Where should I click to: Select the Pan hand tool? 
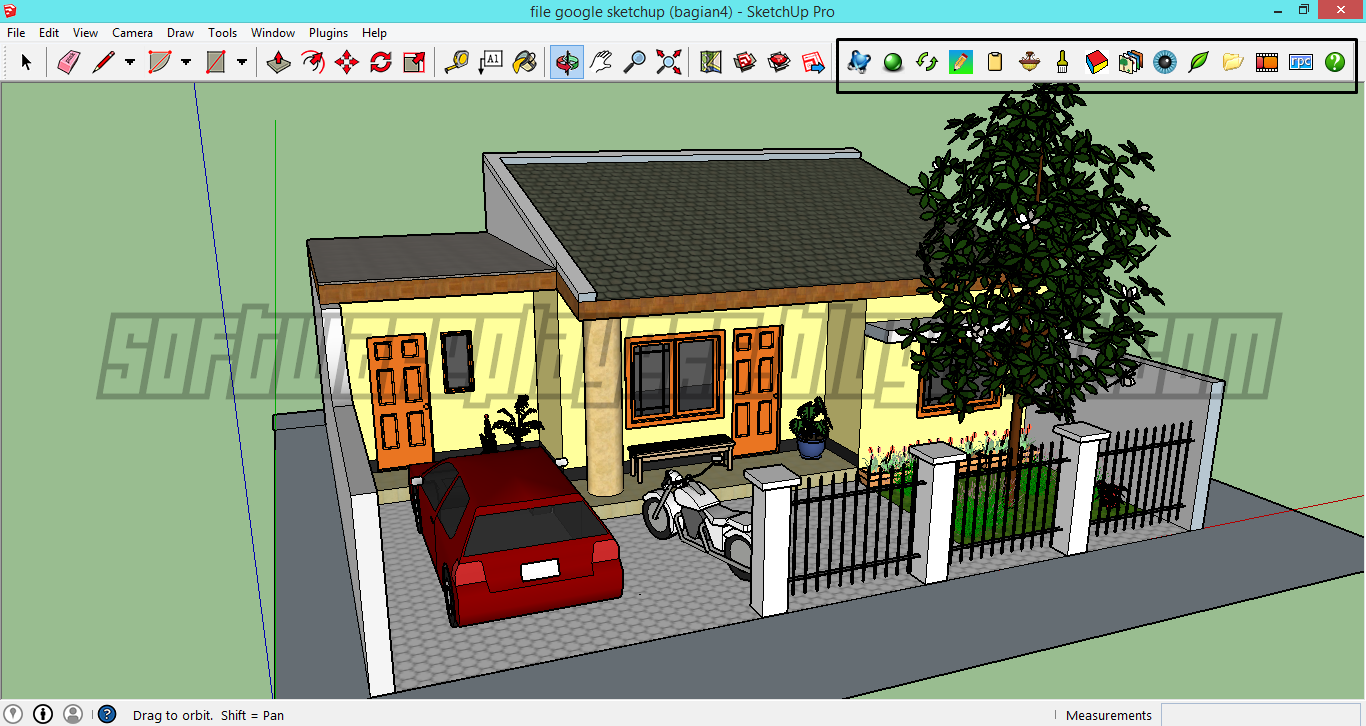tap(600, 62)
